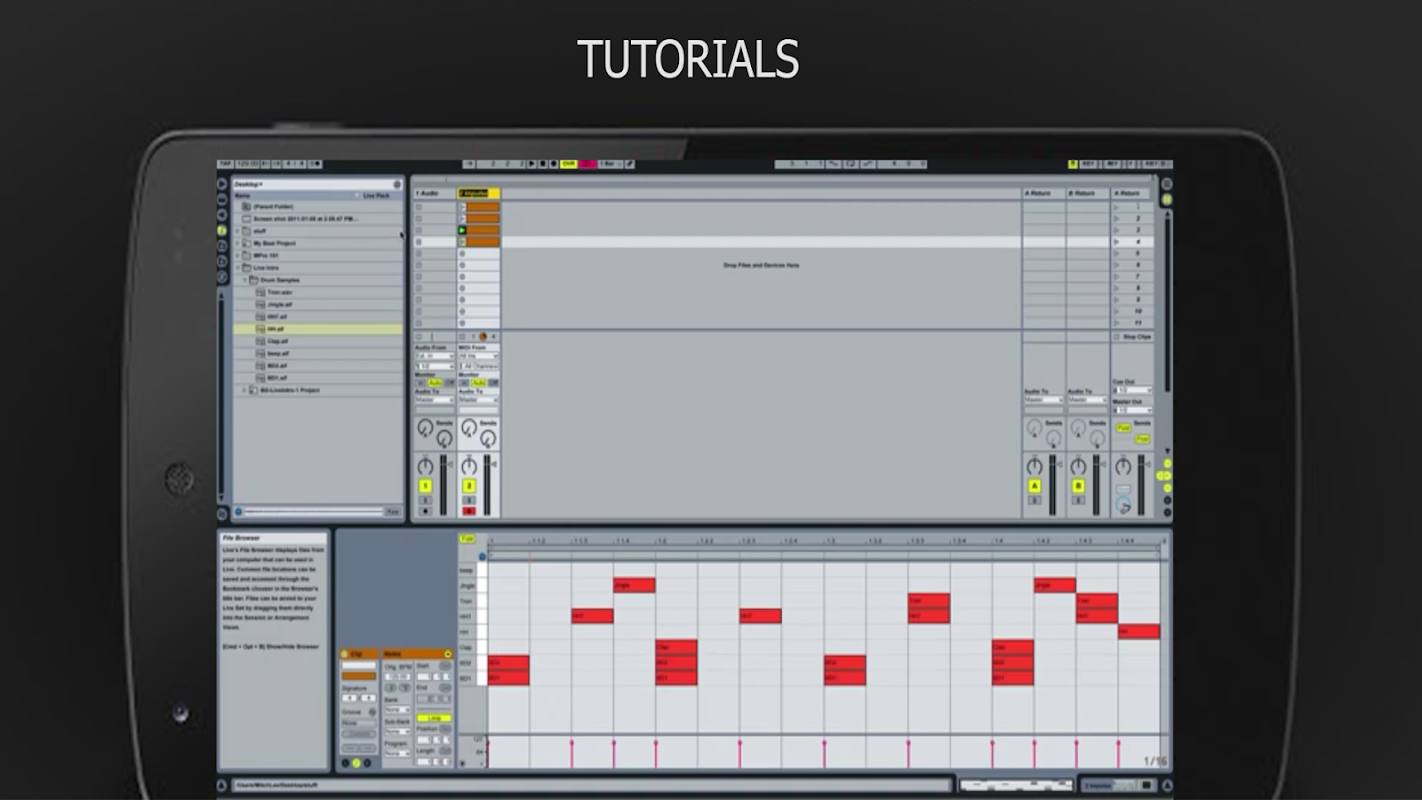Toggle the yellow Fold button in note editor
The height and width of the screenshot is (800, 1422).
[x=467, y=539]
